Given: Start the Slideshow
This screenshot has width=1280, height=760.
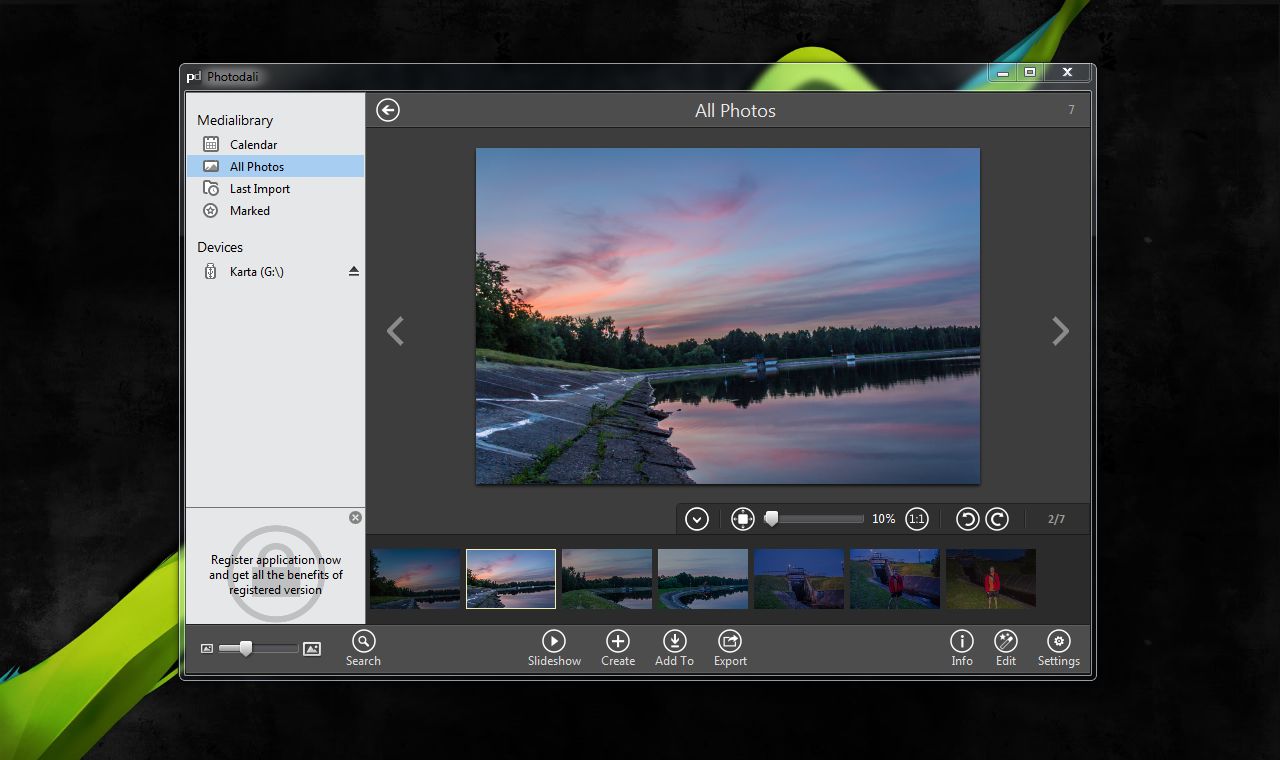Looking at the screenshot, I should (x=554, y=648).
